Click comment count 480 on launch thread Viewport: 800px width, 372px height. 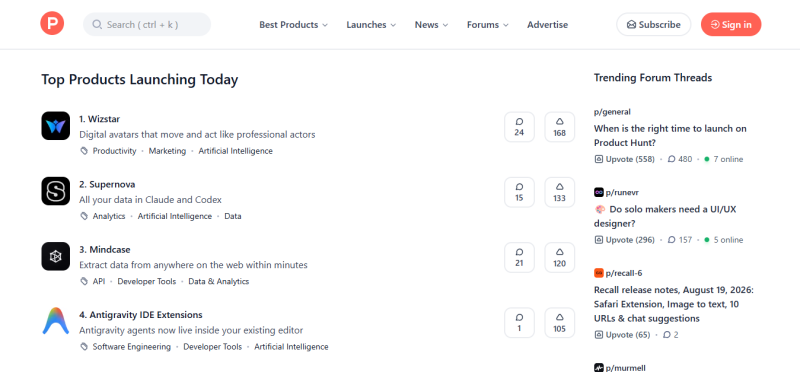(x=680, y=159)
